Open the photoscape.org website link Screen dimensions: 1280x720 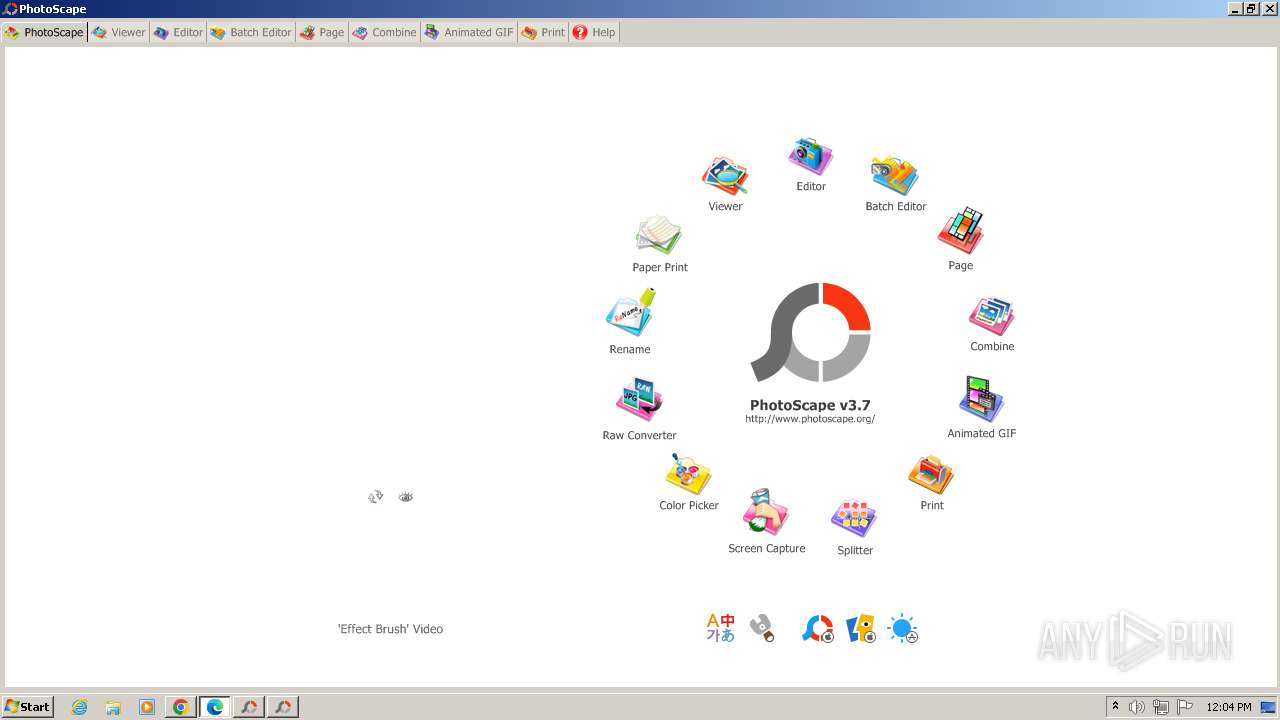810,419
